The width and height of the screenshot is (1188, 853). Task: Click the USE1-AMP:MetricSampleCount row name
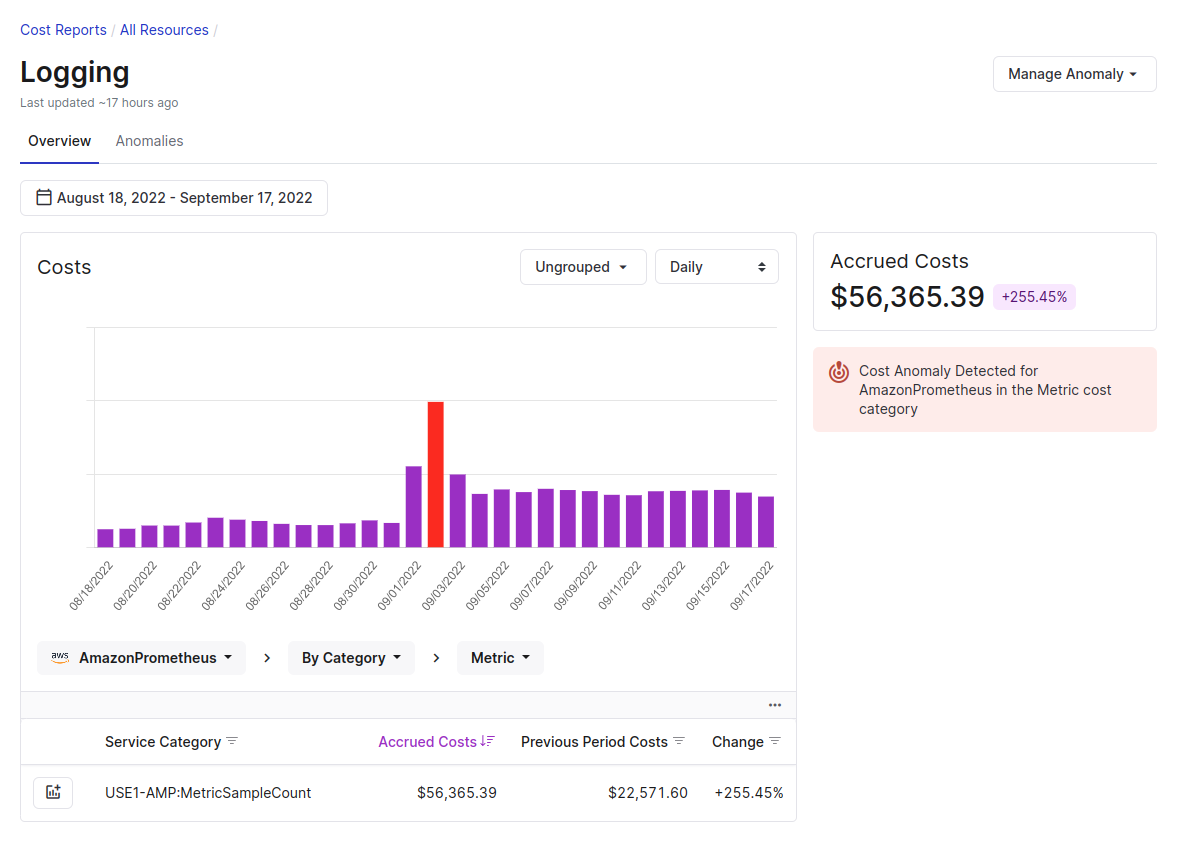pos(208,792)
